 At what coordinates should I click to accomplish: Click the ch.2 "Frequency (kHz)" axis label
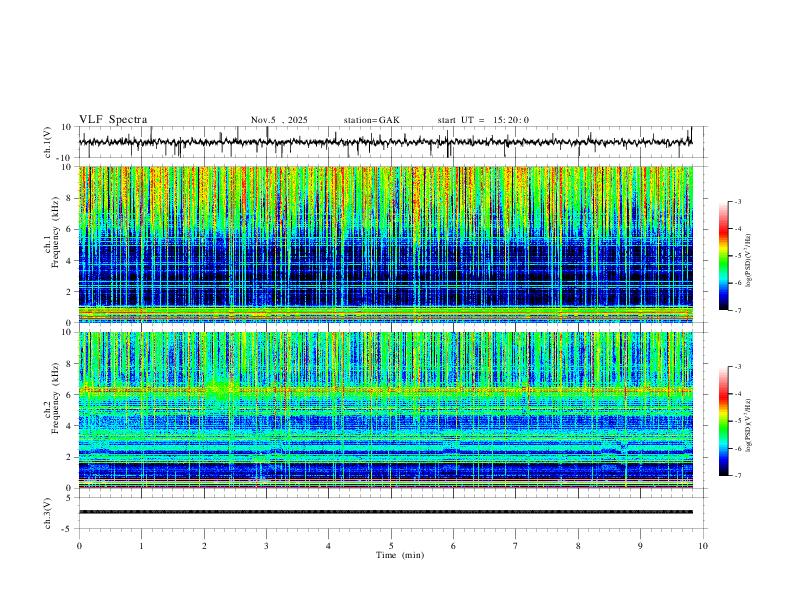pos(55,398)
